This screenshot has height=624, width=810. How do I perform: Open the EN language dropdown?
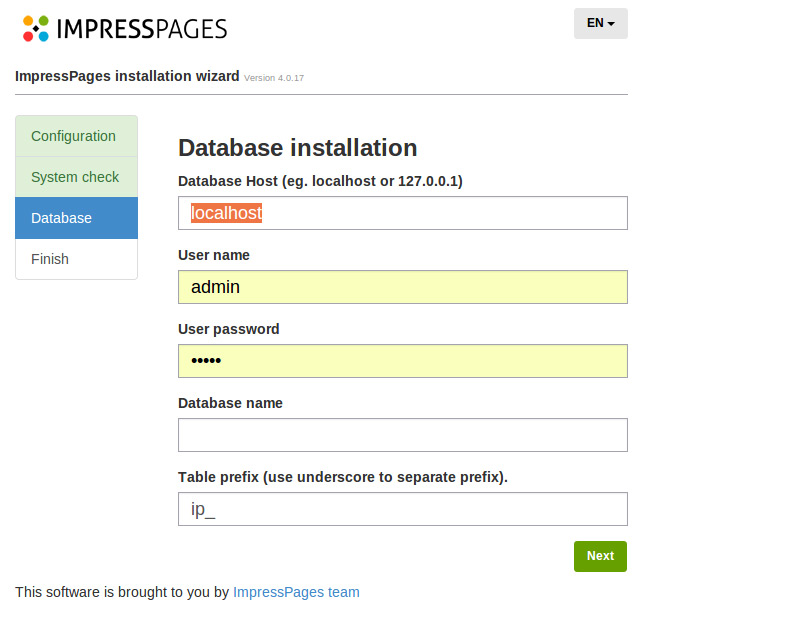coord(600,23)
